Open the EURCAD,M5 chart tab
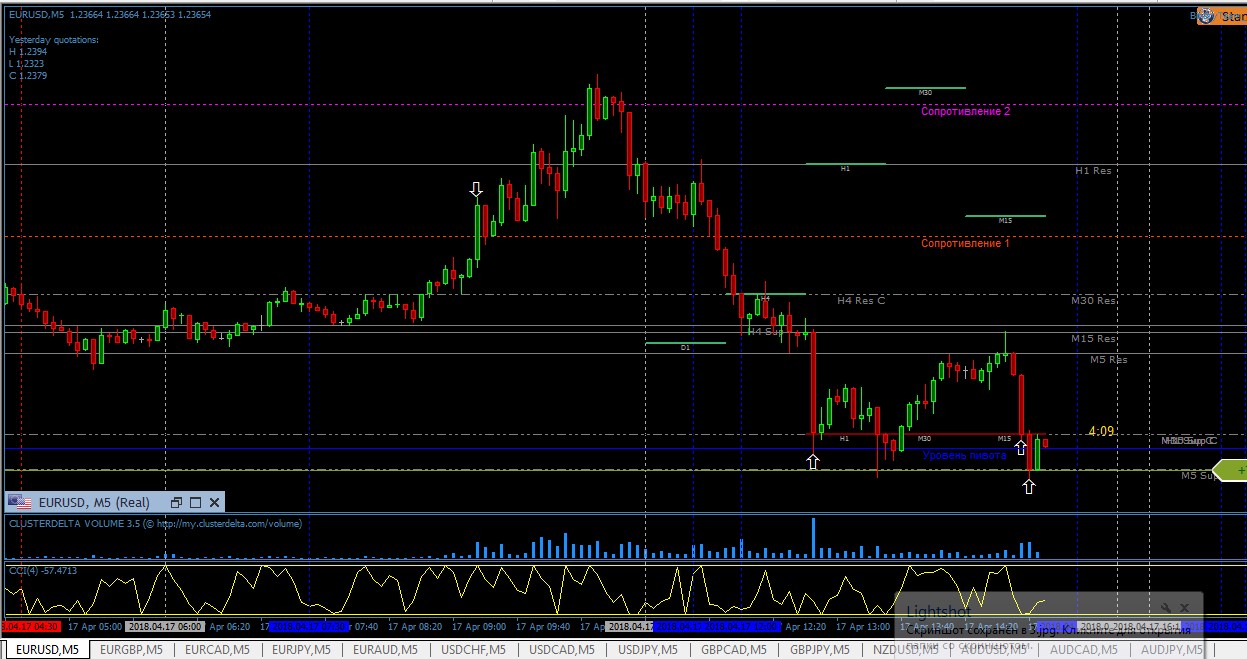The height and width of the screenshot is (659, 1247). tap(219, 650)
